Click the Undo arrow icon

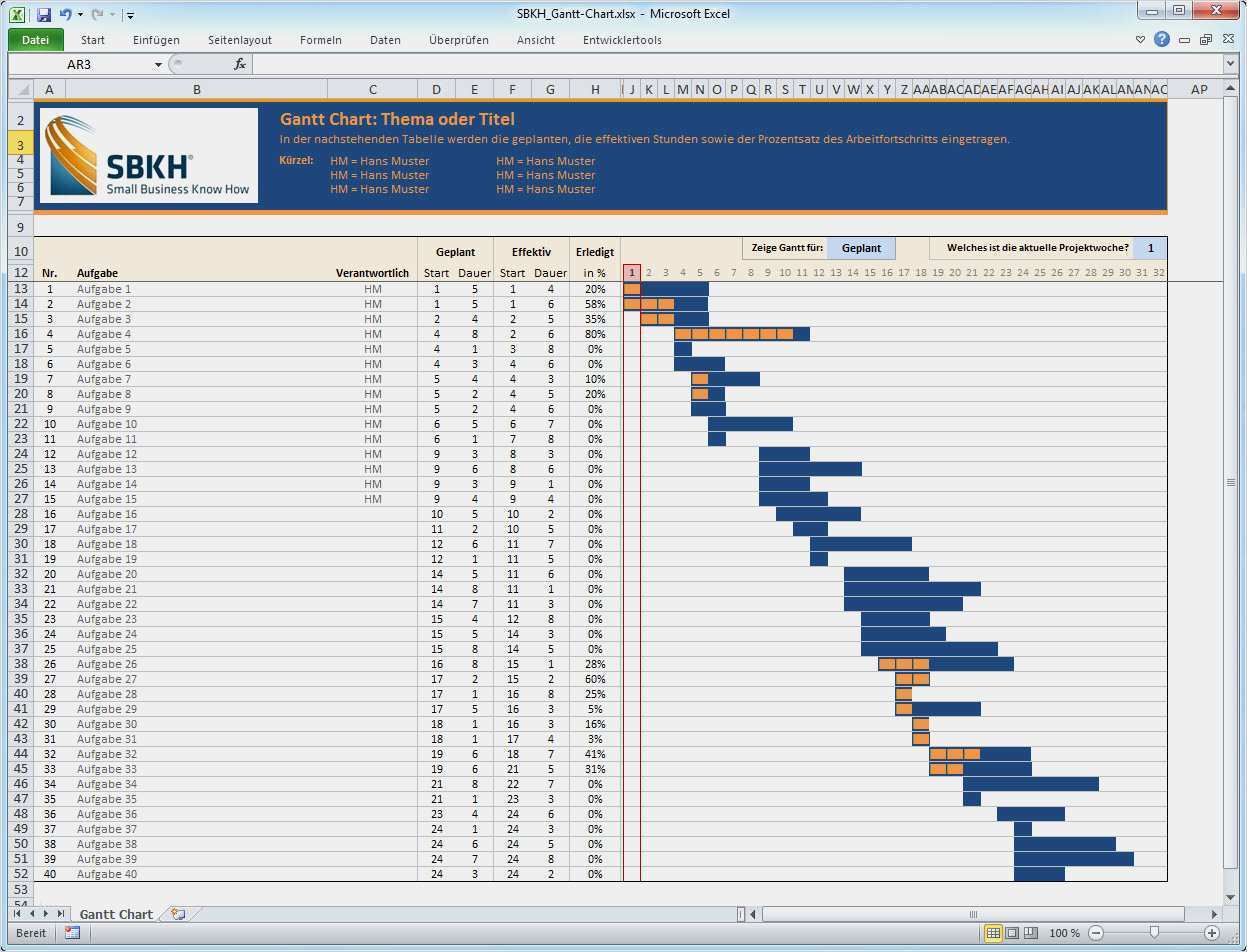[66, 15]
